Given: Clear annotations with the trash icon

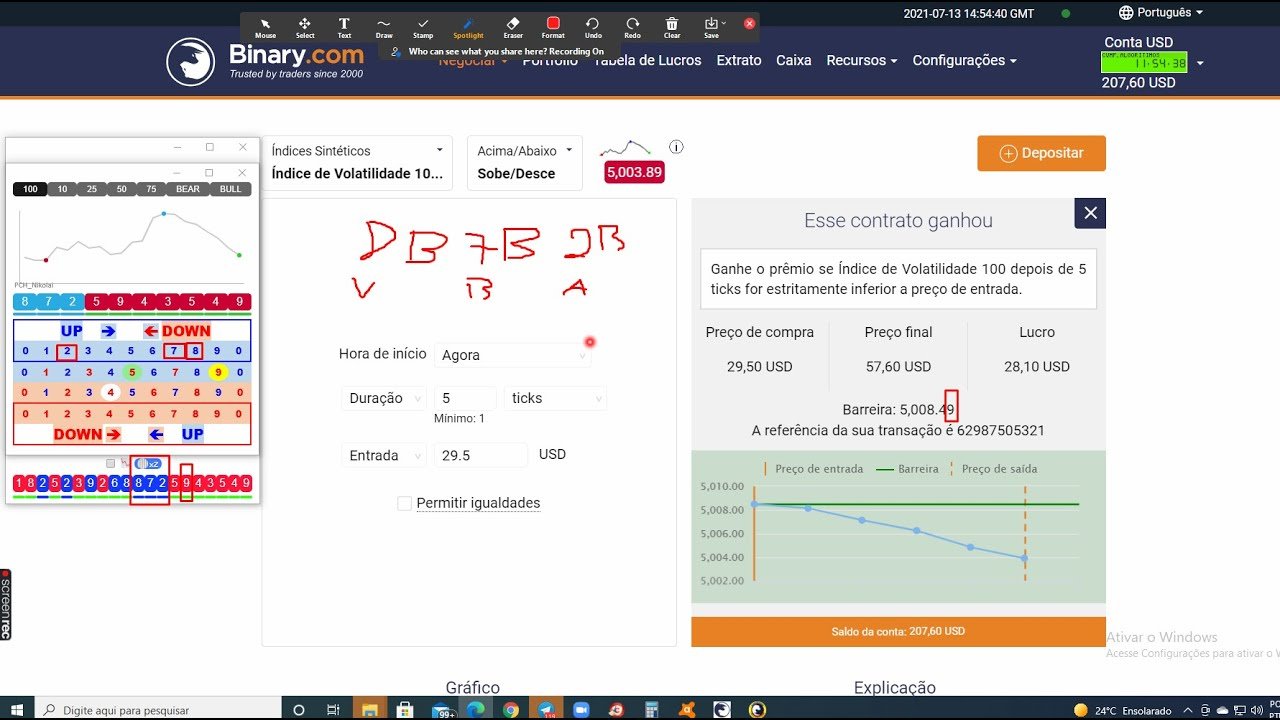Looking at the screenshot, I should (672, 27).
